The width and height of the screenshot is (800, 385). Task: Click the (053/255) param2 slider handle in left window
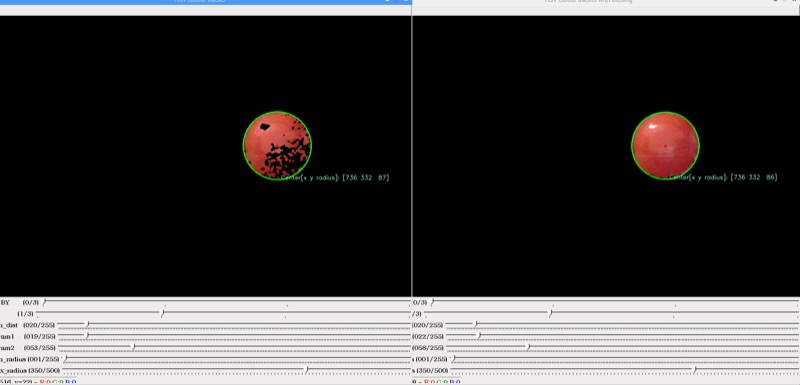point(134,347)
